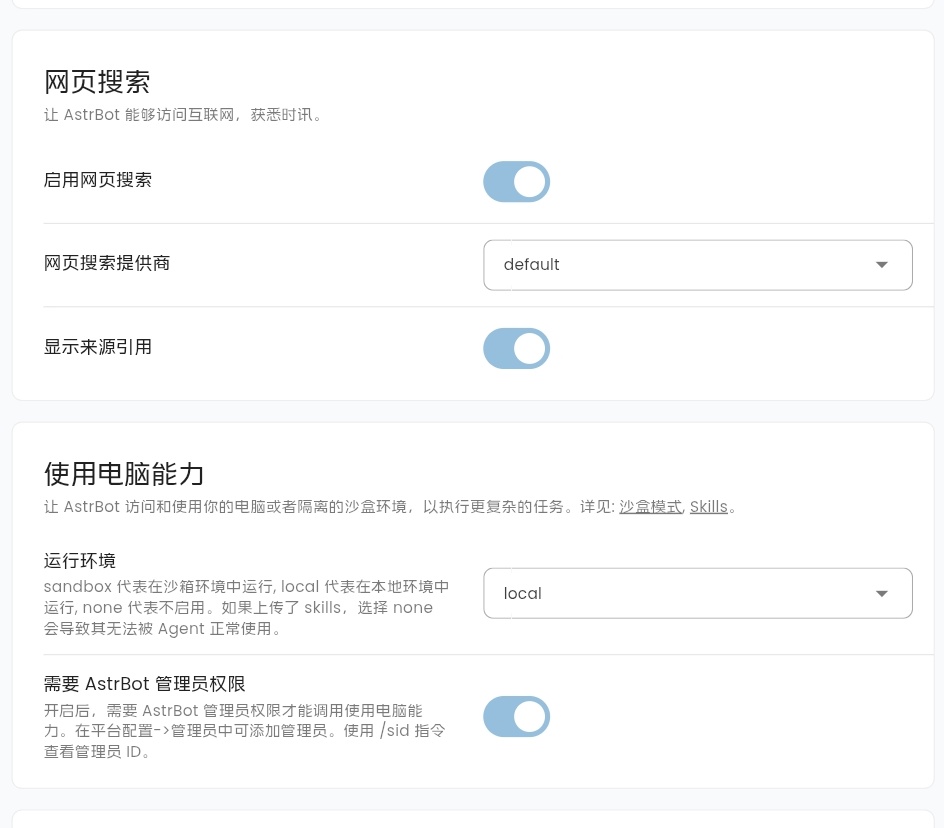Viewport: 944px width, 828px height.
Task: Toggle 需要 AstrBot 管理员权限 switch
Action: (x=517, y=717)
